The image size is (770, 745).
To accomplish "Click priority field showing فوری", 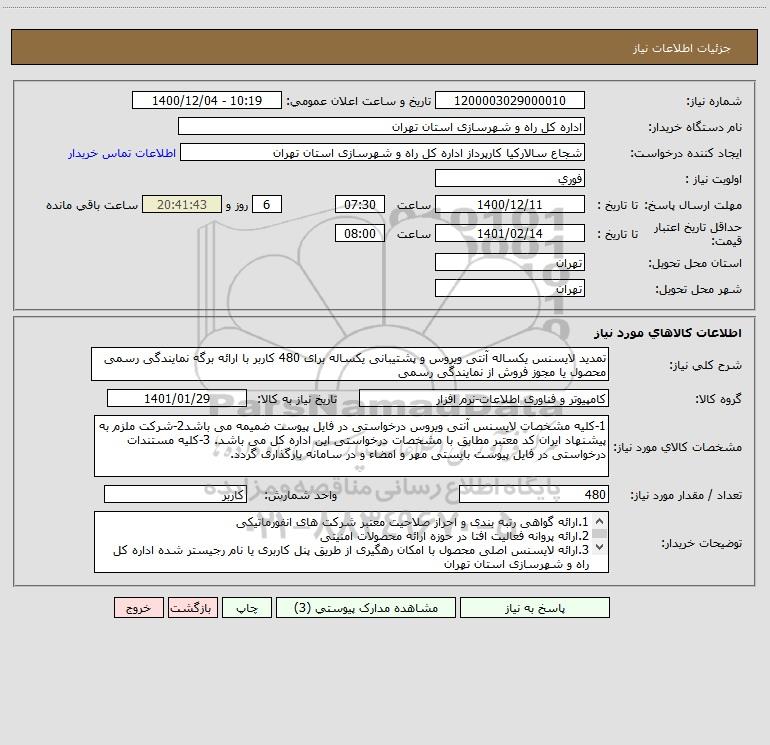I will pos(510,179).
